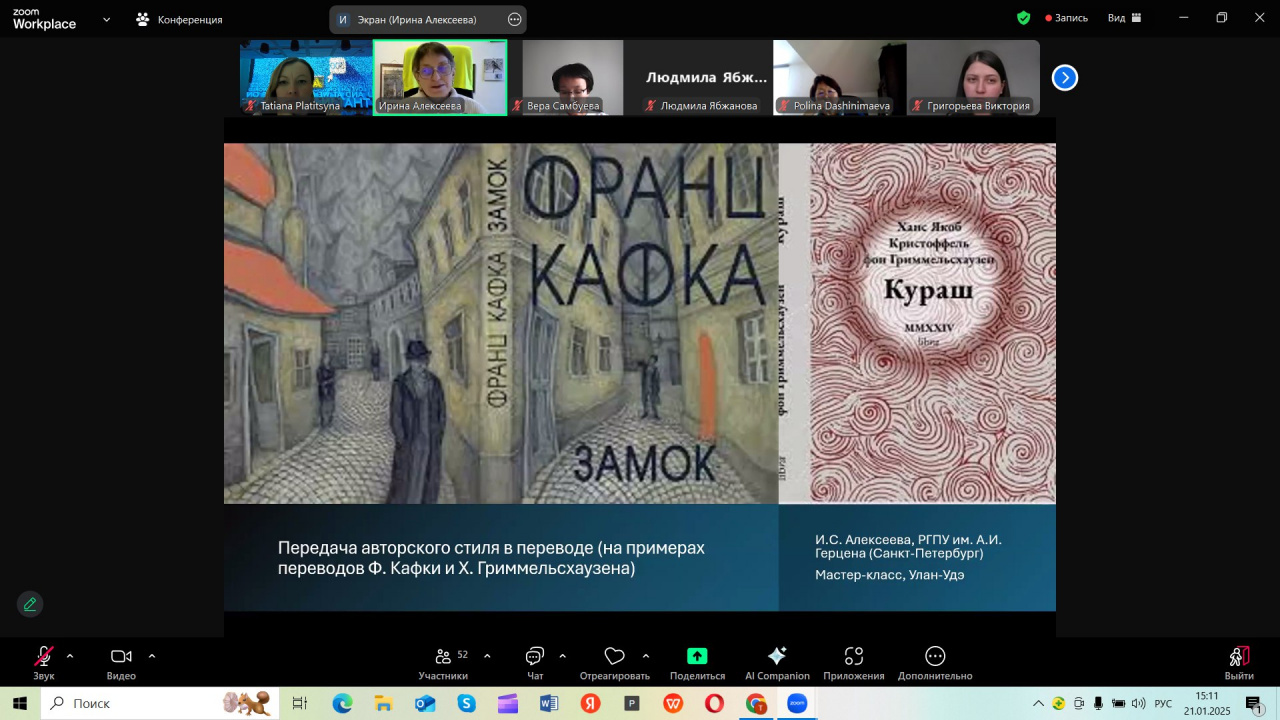Viewport: 1280px width, 720px height.
Task: Click the Дополнительно more options icon
Action: [935, 657]
